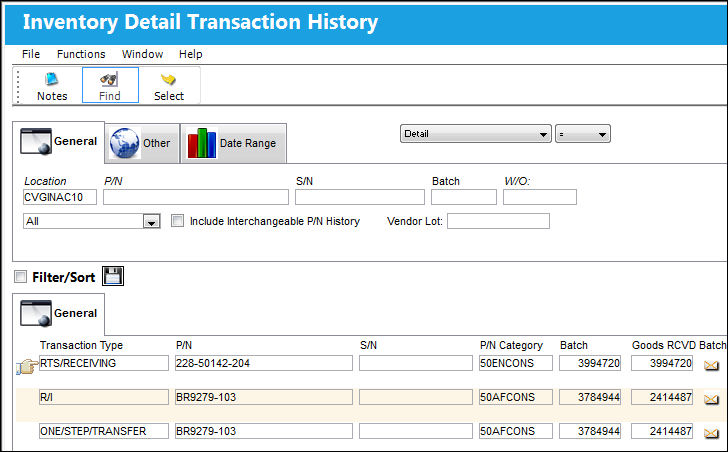Image resolution: width=728 pixels, height=452 pixels.
Task: Click envelope icon on RTS/RECEIVING row
Action: click(x=711, y=366)
